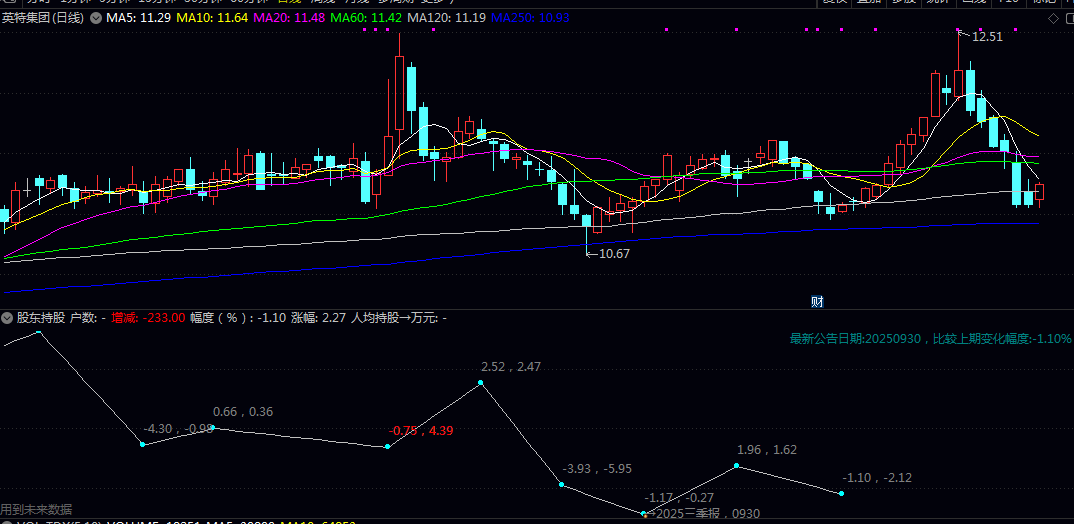Click the blue MA250 indicator label

pos(531,18)
